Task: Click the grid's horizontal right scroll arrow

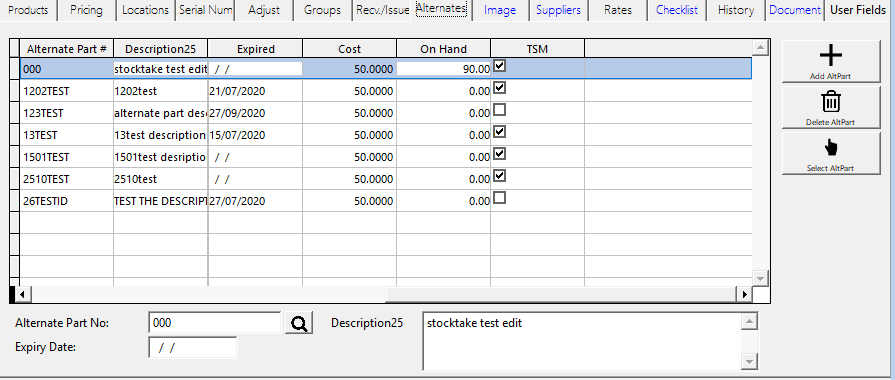Action: tap(744, 294)
